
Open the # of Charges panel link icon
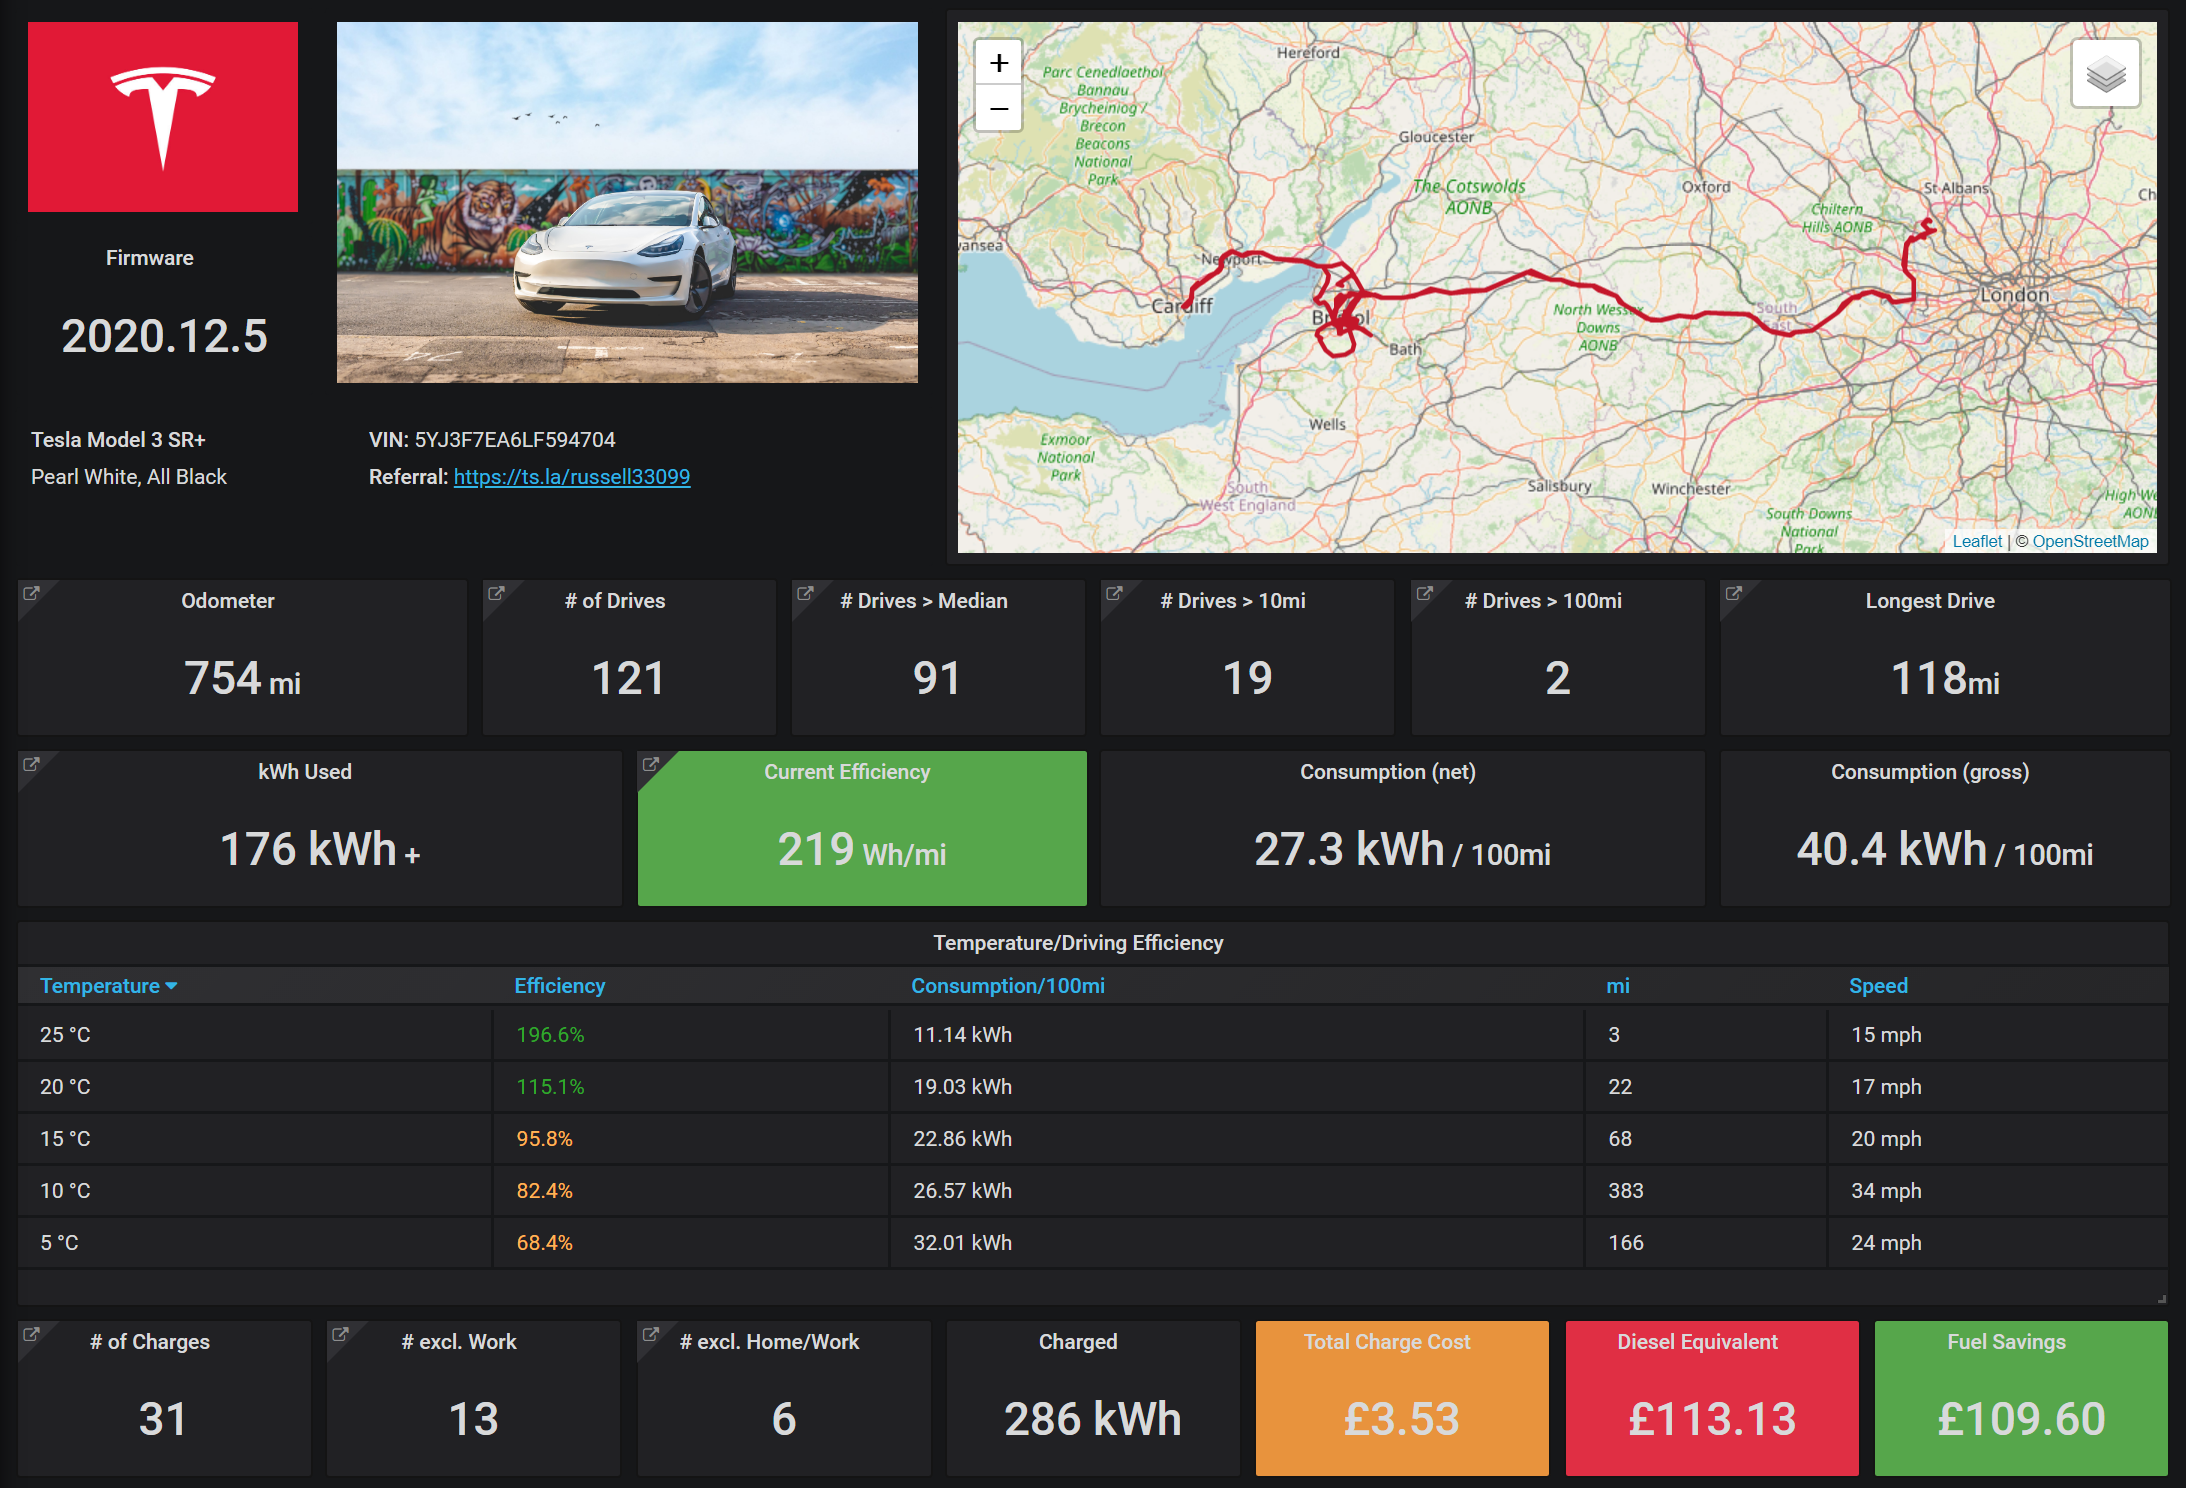(31, 1334)
